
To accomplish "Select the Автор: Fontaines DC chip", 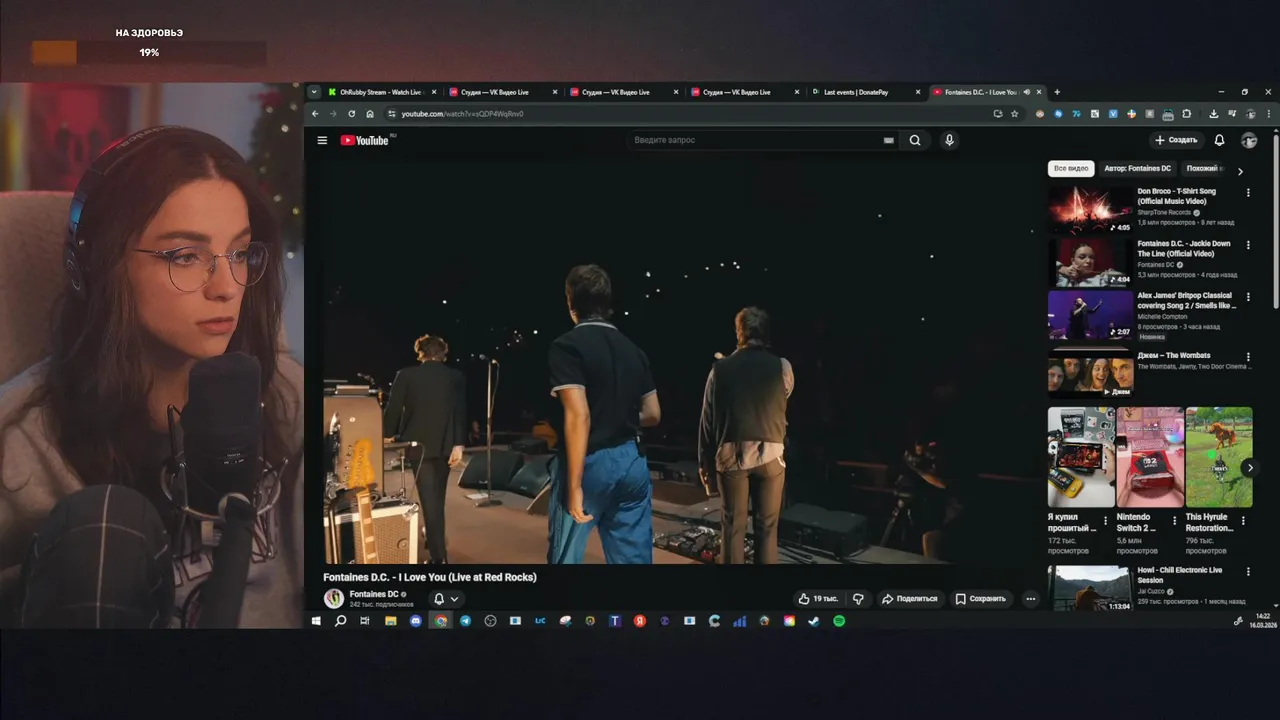I will pos(1137,169).
